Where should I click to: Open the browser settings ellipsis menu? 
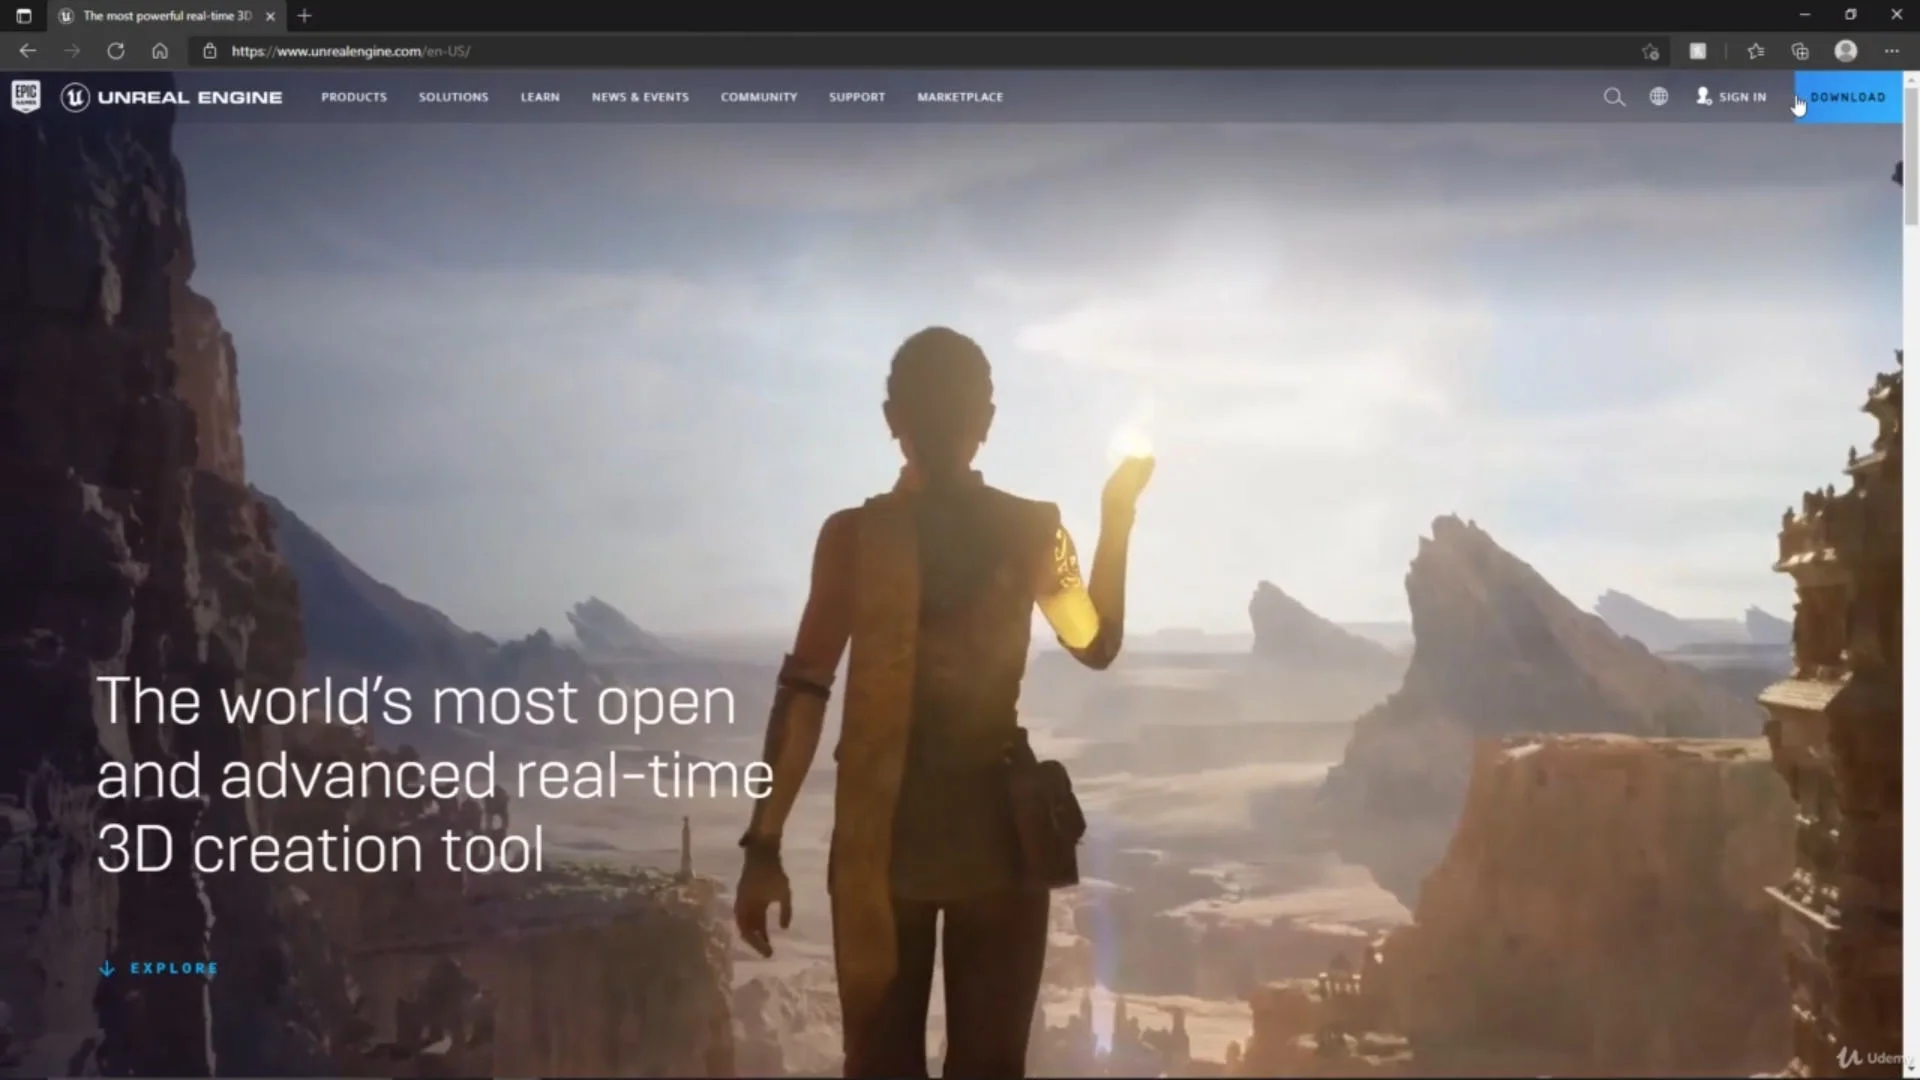point(1892,51)
